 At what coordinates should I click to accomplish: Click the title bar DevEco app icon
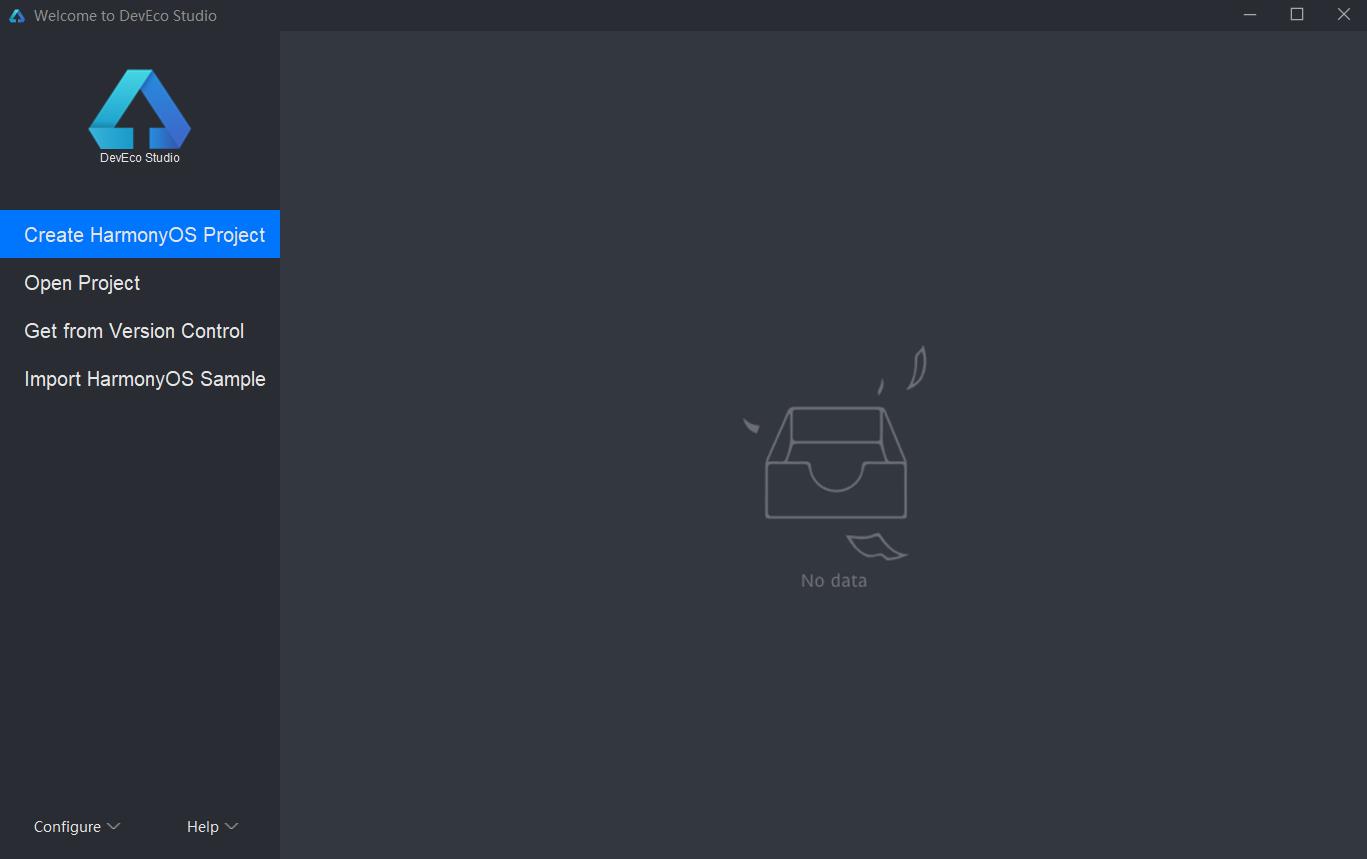[16, 15]
